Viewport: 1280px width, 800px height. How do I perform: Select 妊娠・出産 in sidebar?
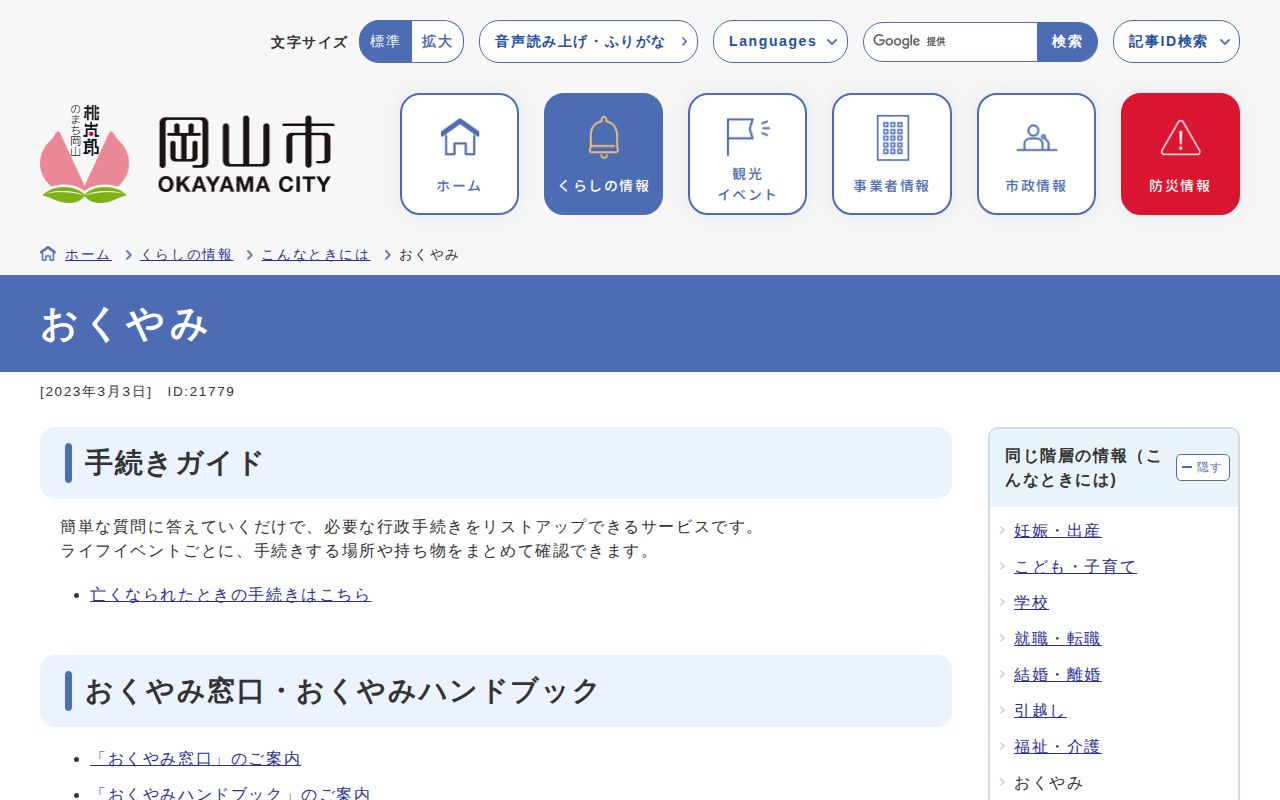tap(1057, 531)
